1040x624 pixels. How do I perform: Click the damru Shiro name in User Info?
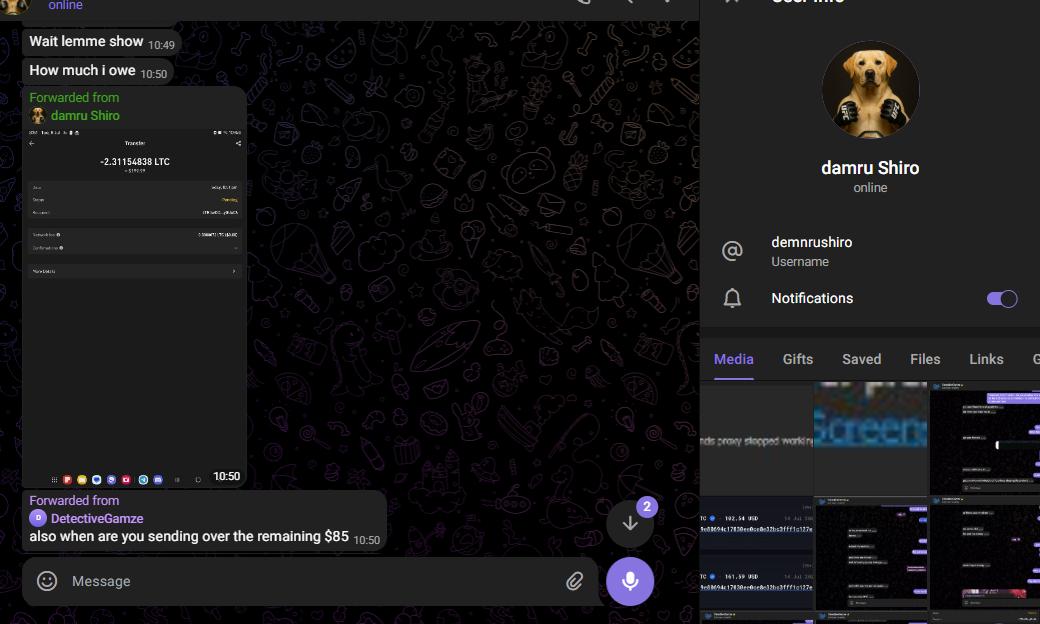pyautogui.click(x=870, y=168)
